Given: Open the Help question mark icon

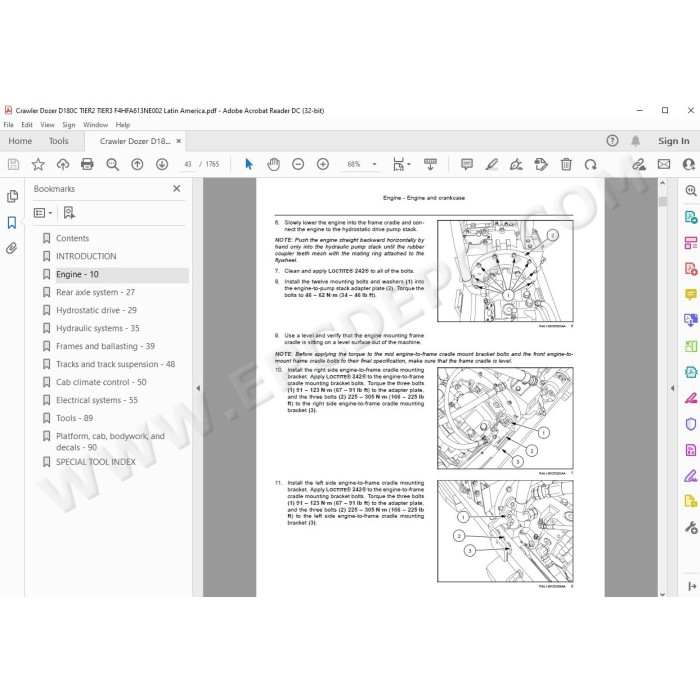Looking at the screenshot, I should coord(612,141).
